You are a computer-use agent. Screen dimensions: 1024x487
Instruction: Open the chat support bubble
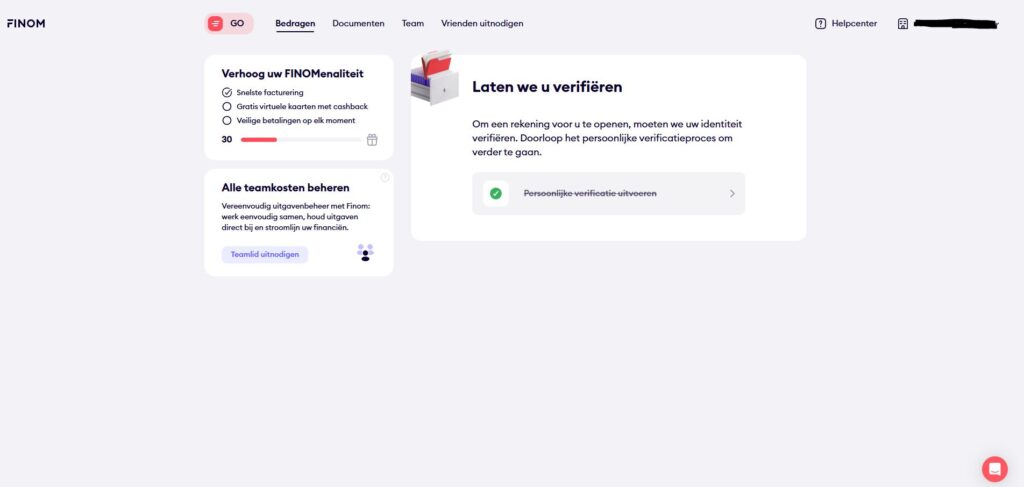pos(994,468)
